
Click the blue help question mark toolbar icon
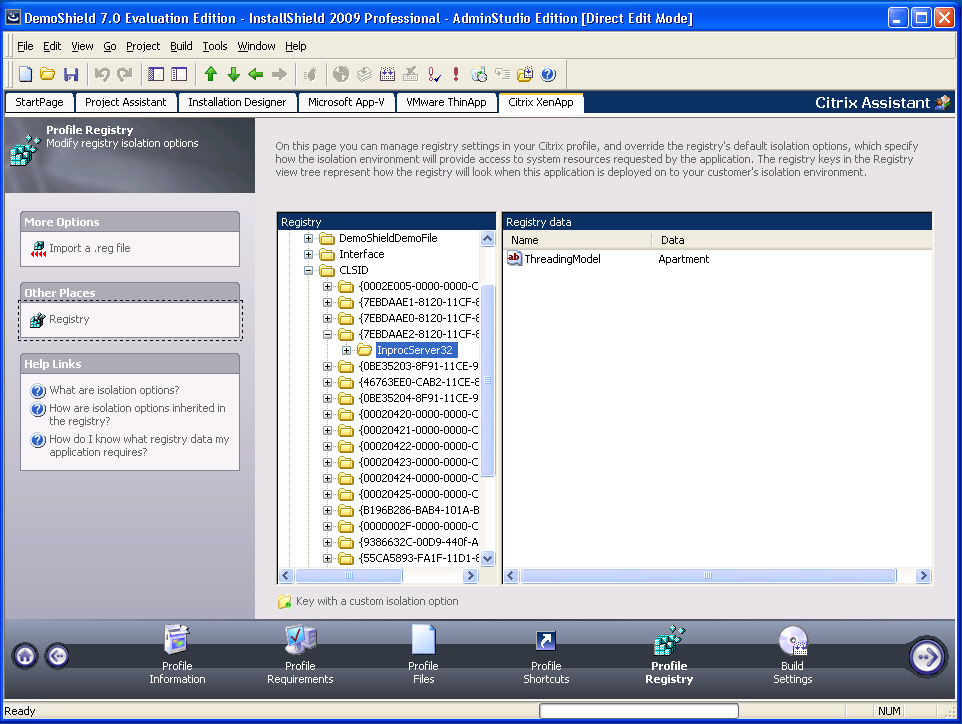548,74
